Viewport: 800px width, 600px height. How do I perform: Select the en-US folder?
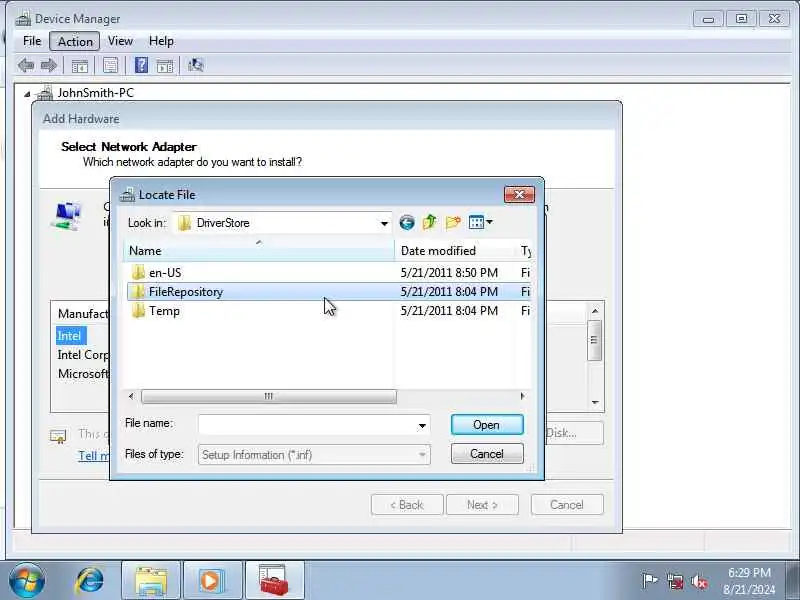coord(165,272)
